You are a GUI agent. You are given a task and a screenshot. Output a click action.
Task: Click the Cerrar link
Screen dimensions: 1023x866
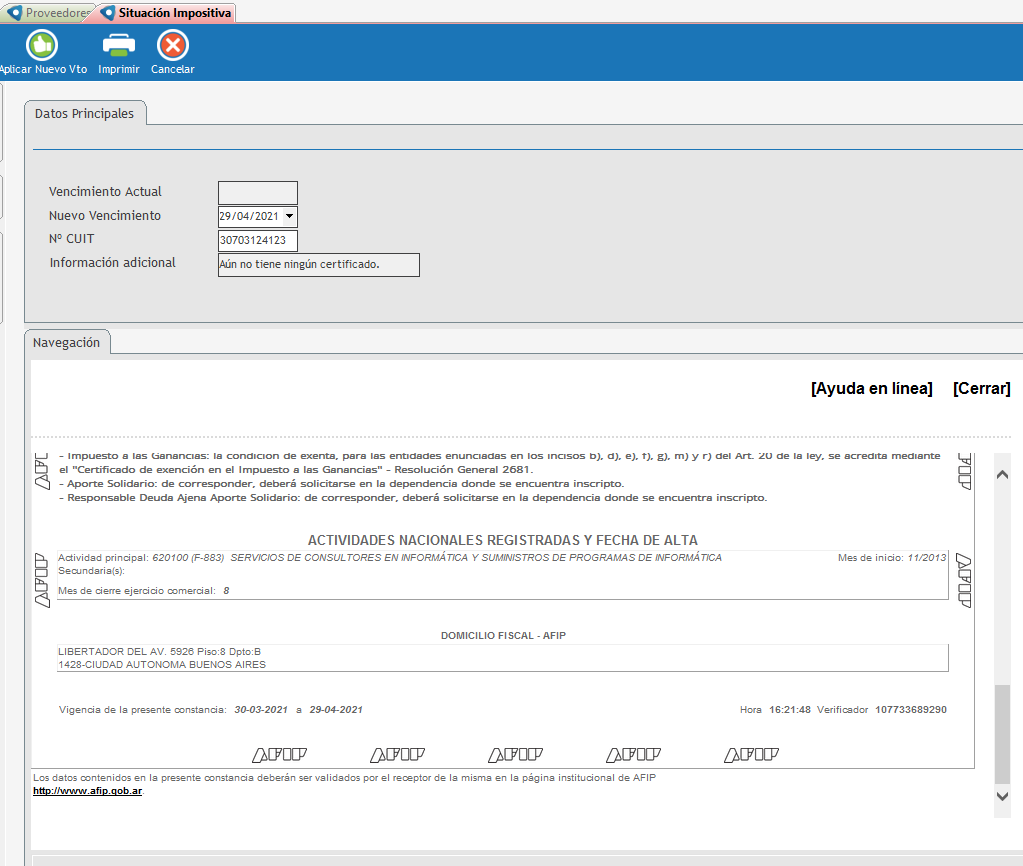click(x=981, y=388)
